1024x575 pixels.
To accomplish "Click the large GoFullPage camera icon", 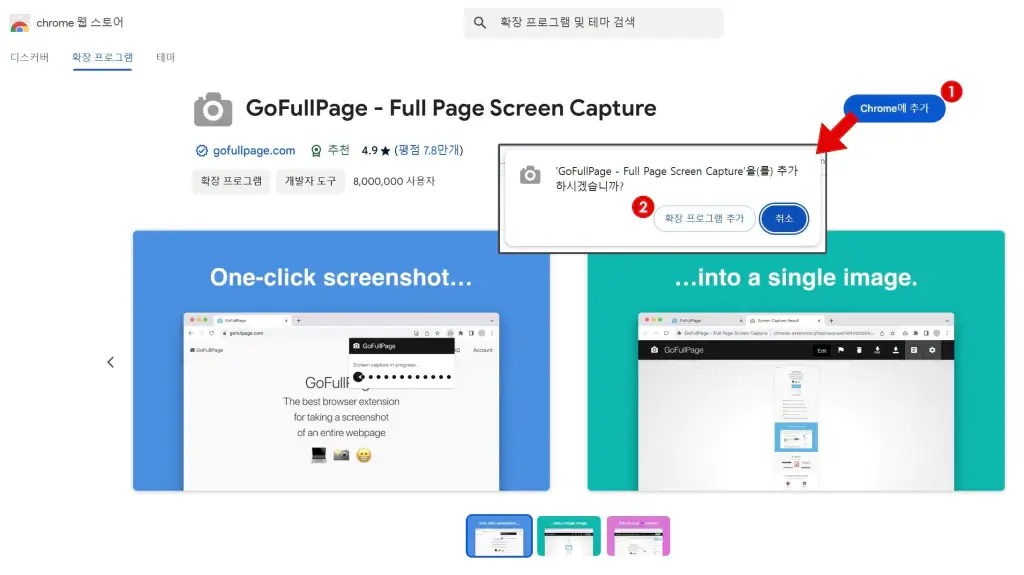I will (x=212, y=109).
